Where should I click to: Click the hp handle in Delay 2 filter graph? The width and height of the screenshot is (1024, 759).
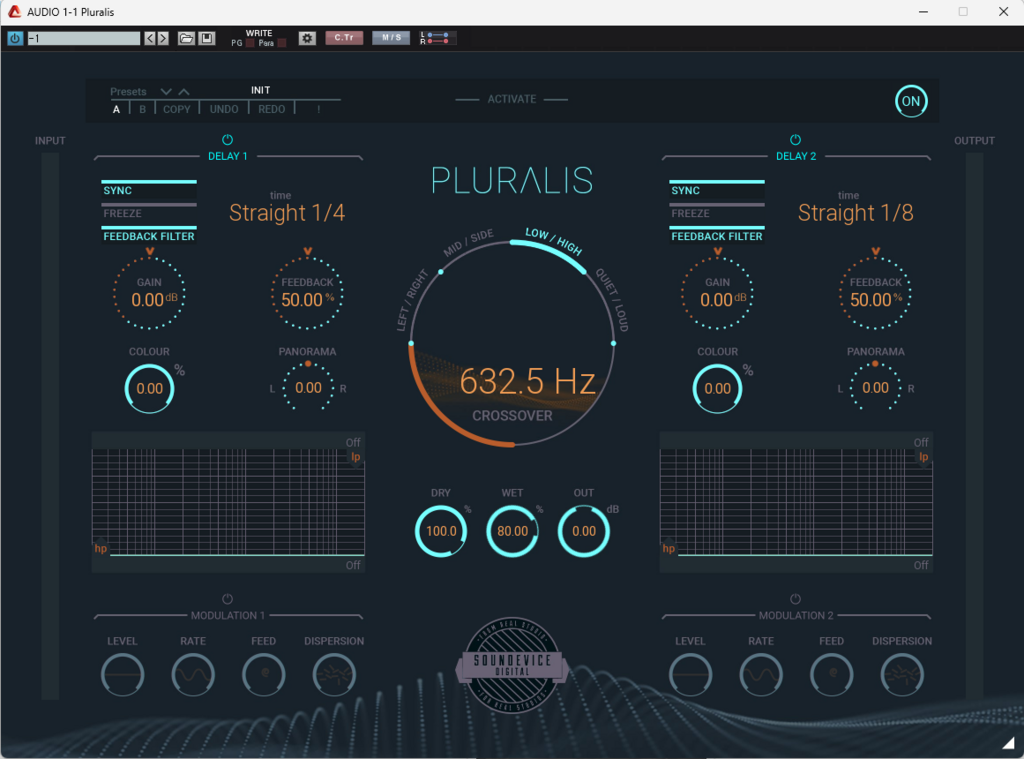click(x=669, y=549)
